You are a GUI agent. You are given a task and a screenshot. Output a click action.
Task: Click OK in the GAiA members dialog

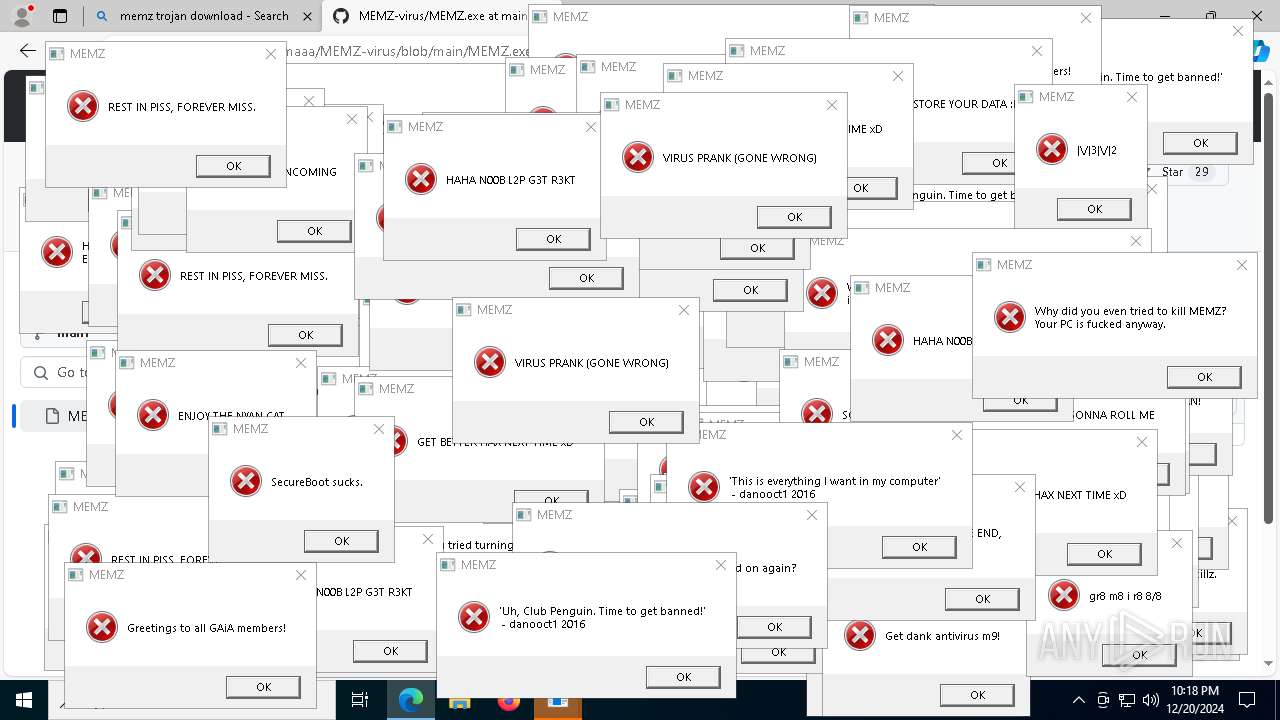[263, 687]
